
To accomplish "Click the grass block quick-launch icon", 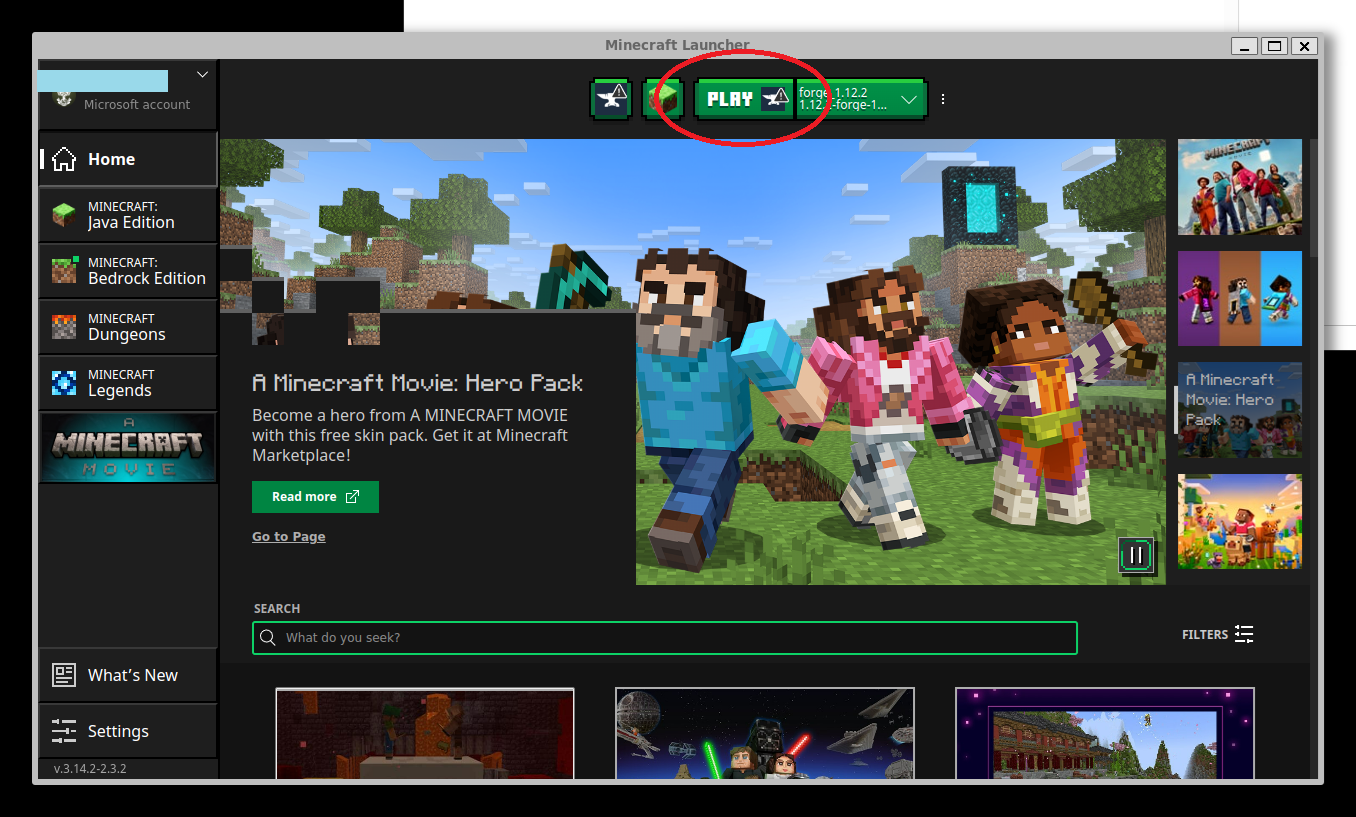I will point(662,99).
